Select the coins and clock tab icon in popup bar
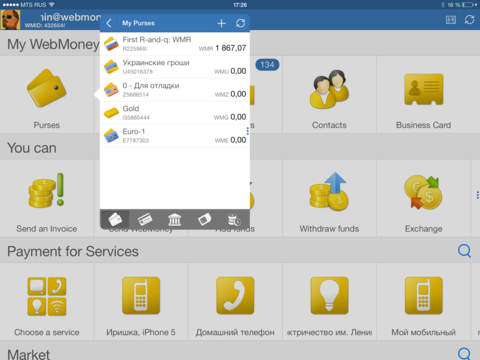The width and height of the screenshot is (480, 360). tap(234, 220)
